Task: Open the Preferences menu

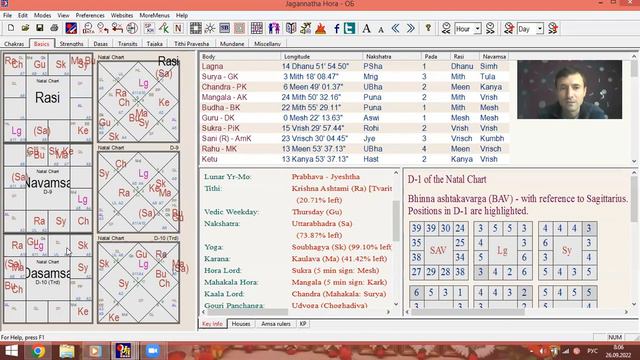Action: (90, 15)
